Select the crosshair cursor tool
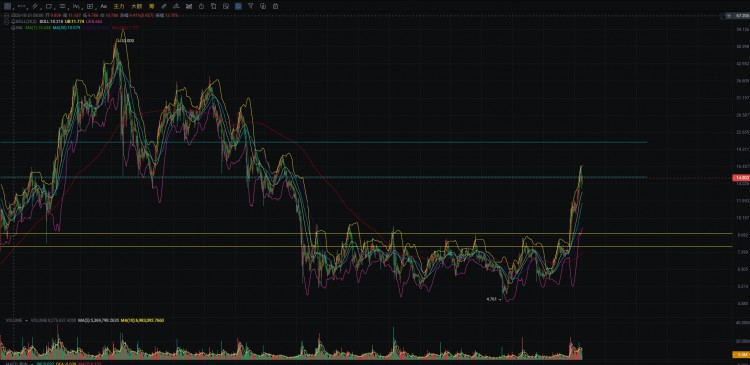 [x=8, y=6]
